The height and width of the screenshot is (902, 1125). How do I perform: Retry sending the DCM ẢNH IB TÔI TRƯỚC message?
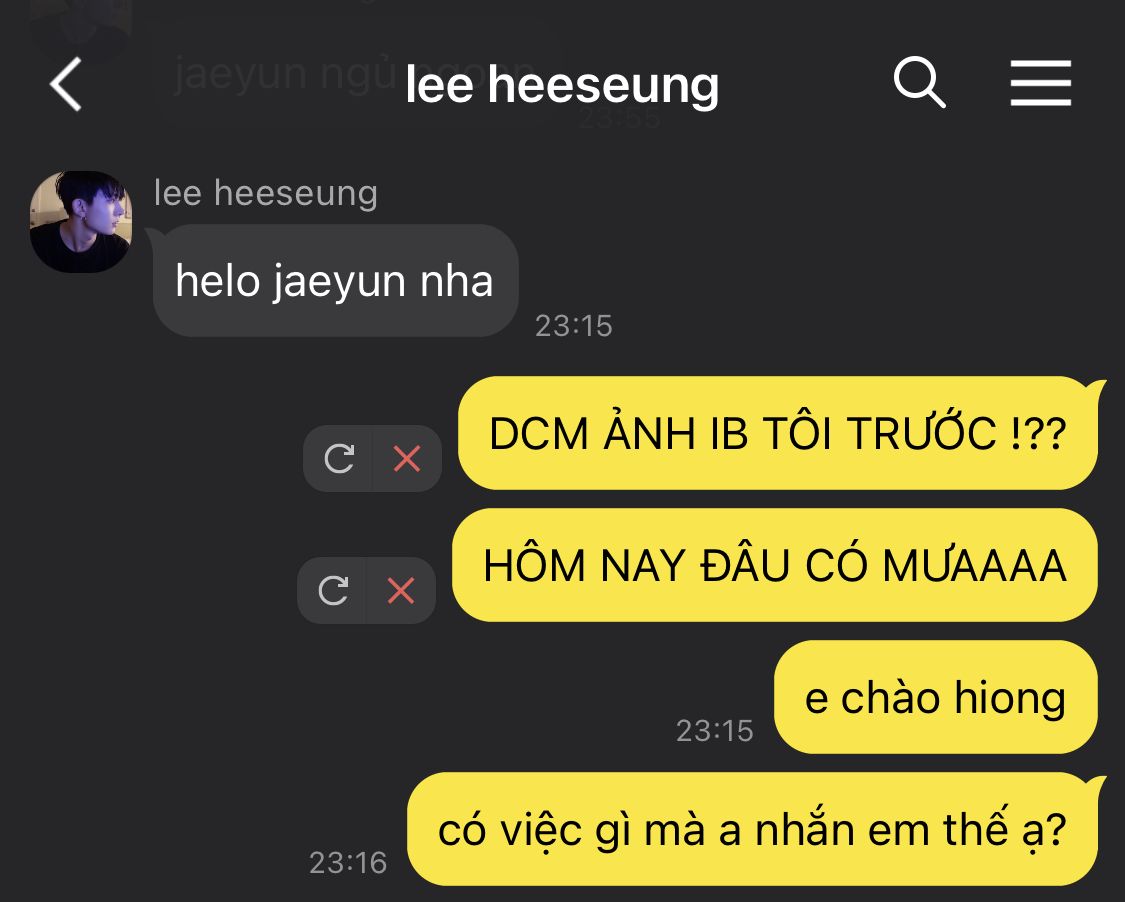[x=339, y=459]
